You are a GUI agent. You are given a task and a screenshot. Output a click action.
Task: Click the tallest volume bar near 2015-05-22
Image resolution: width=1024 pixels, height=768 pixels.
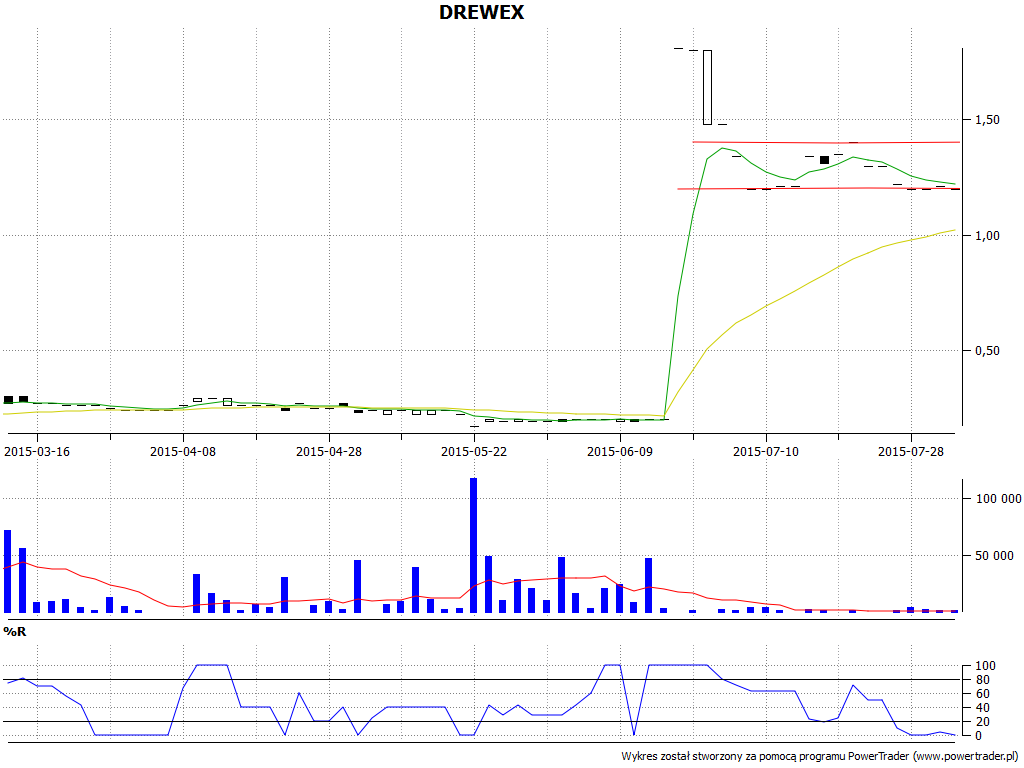click(x=473, y=545)
